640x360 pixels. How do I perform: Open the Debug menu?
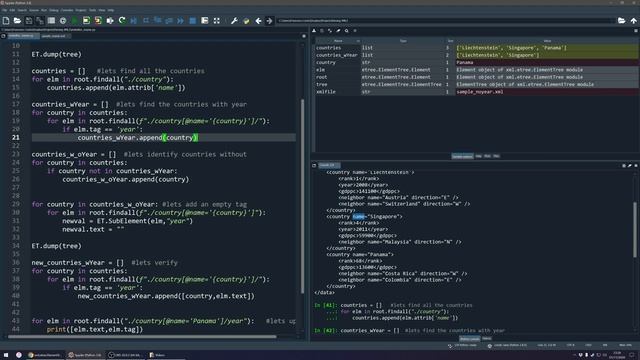tap(54, 10)
